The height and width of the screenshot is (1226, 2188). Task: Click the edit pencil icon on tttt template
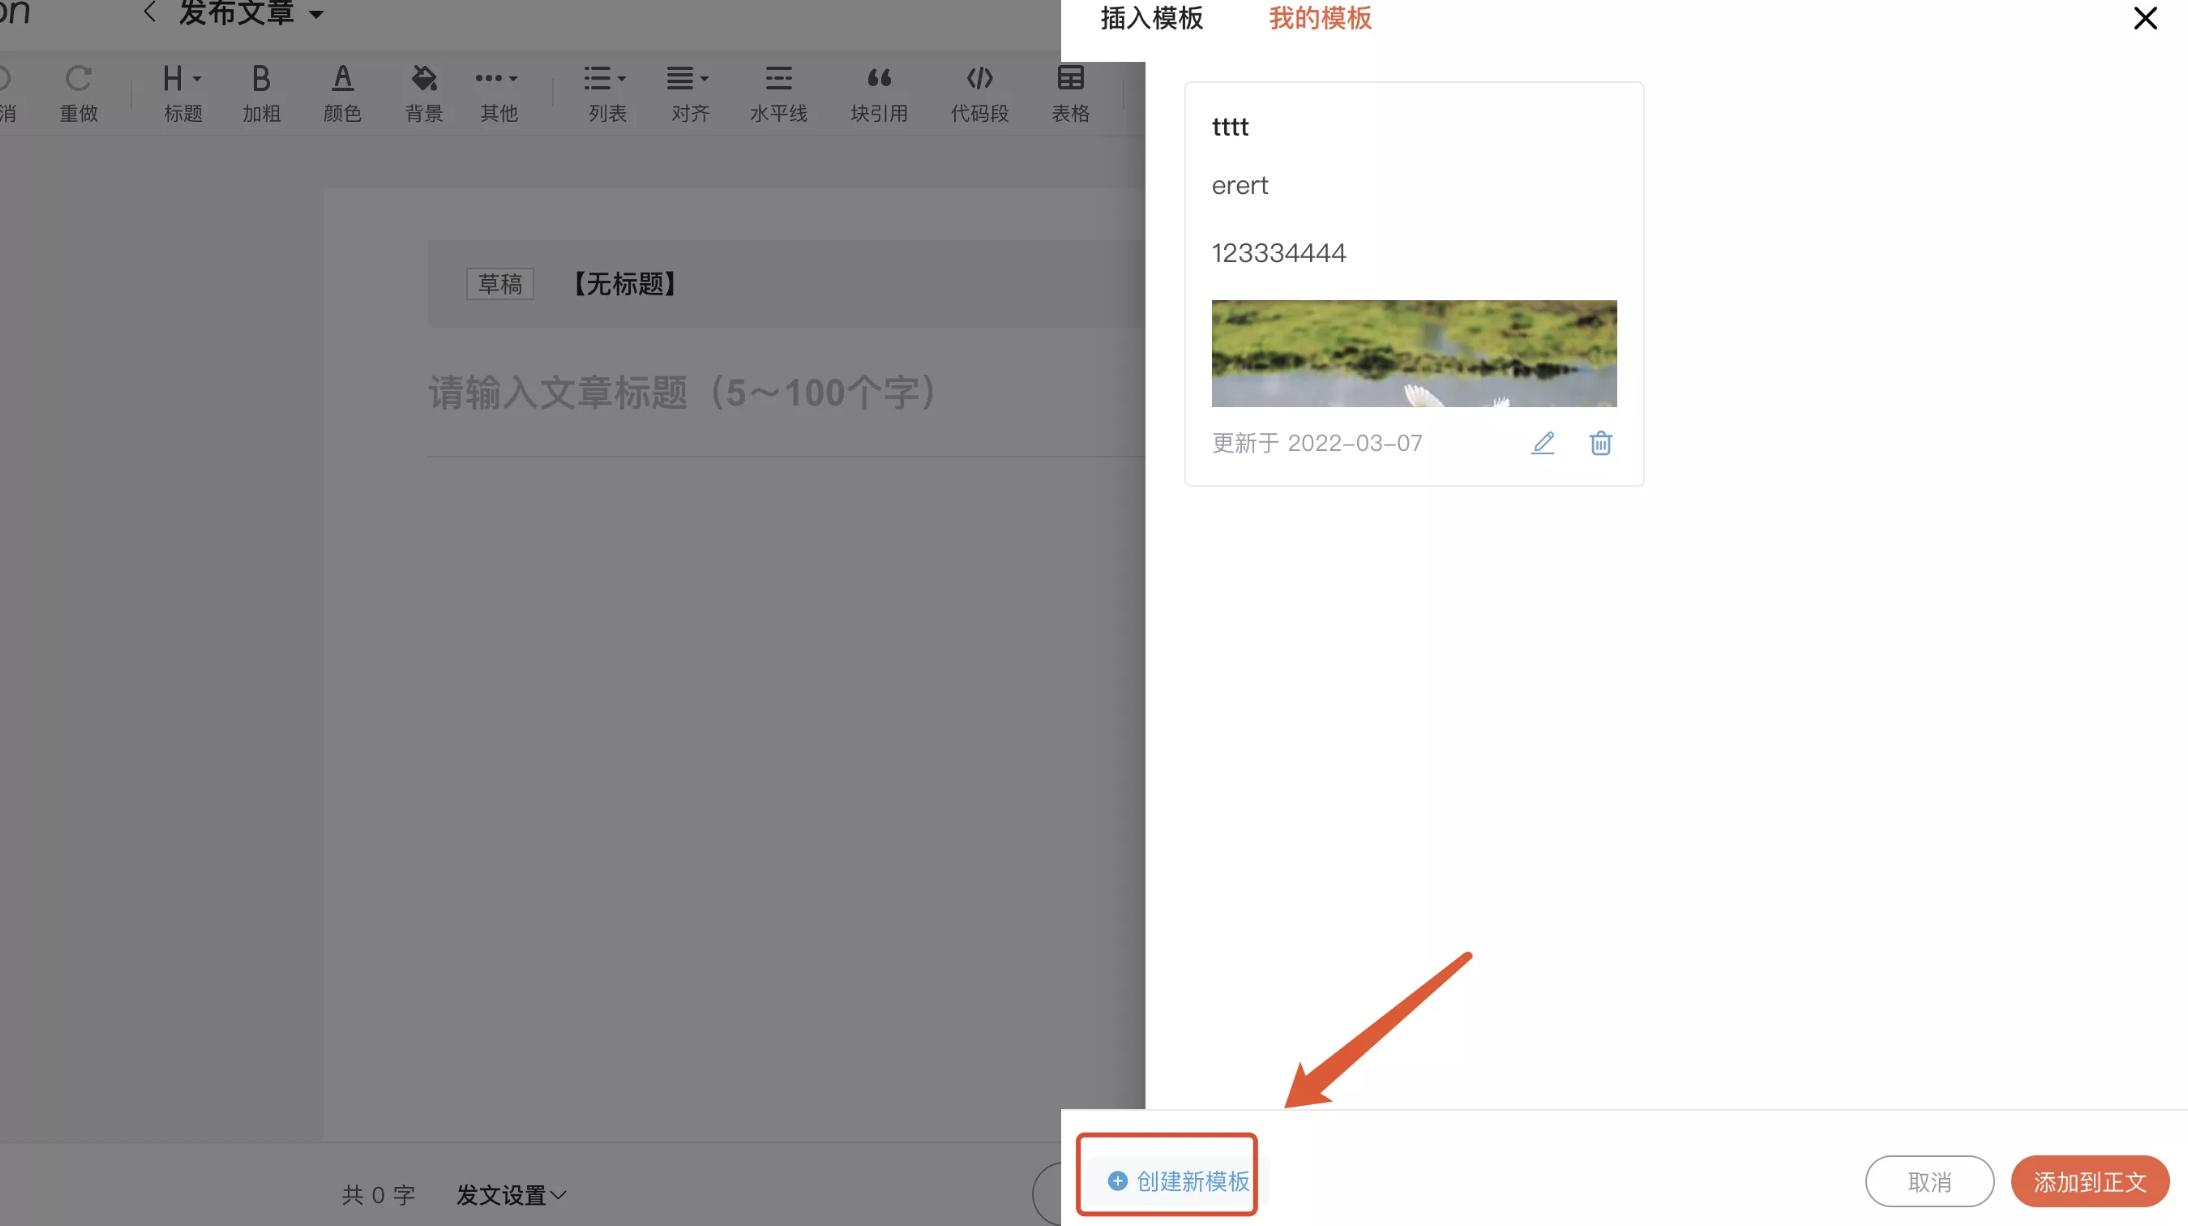(1543, 443)
